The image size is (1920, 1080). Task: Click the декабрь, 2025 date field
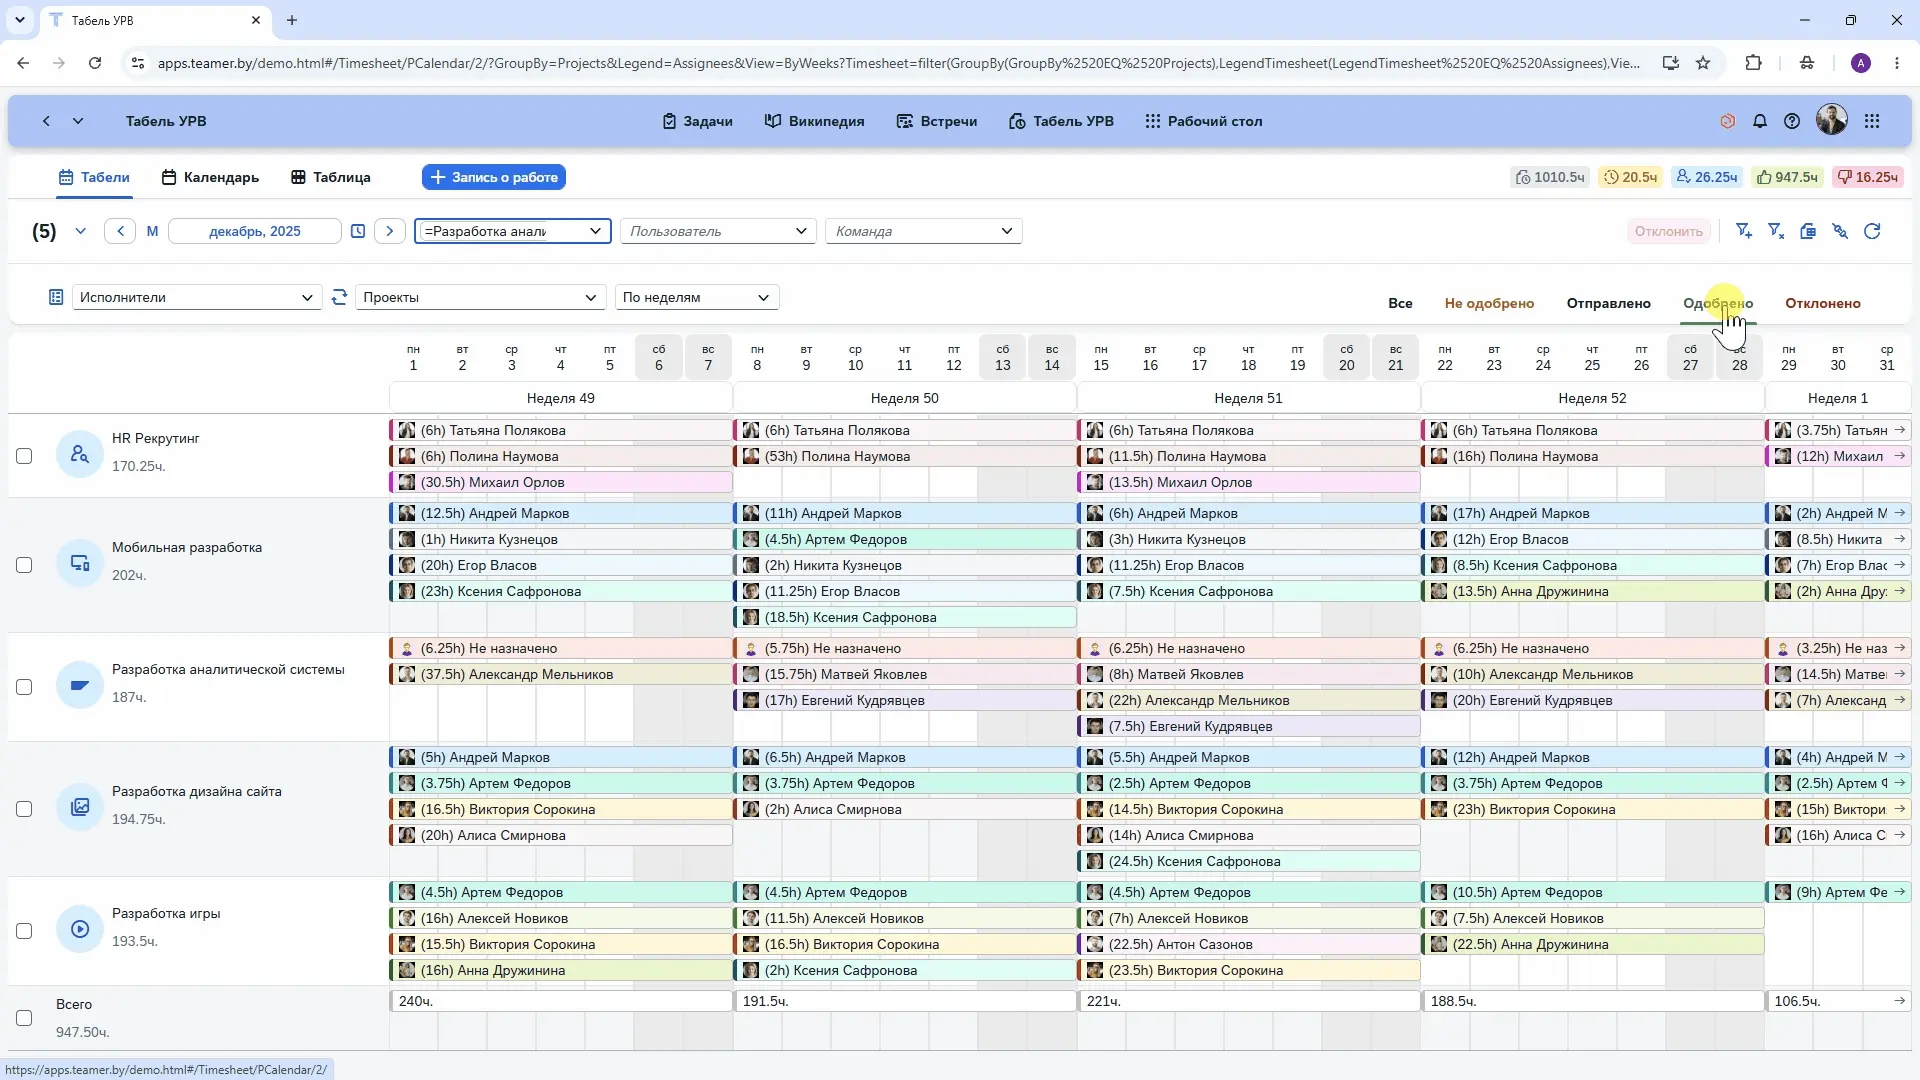click(254, 231)
